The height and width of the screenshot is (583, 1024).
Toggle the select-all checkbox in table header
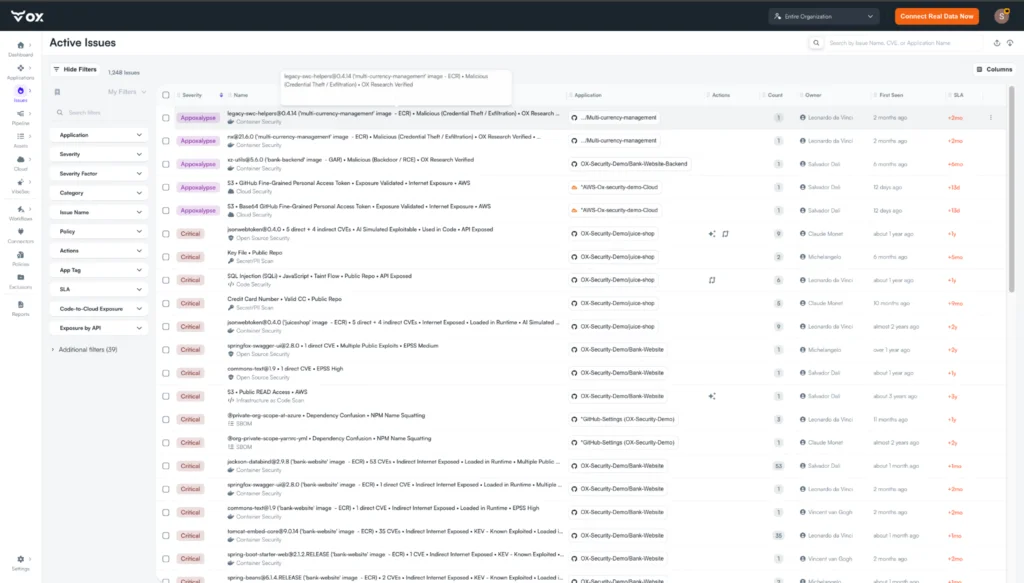click(166, 95)
